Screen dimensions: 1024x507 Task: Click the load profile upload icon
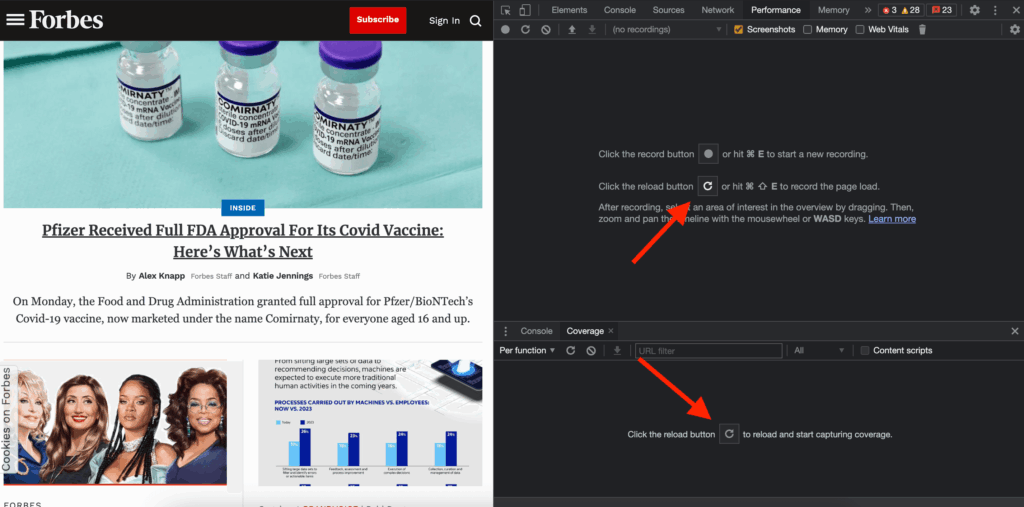coord(571,29)
